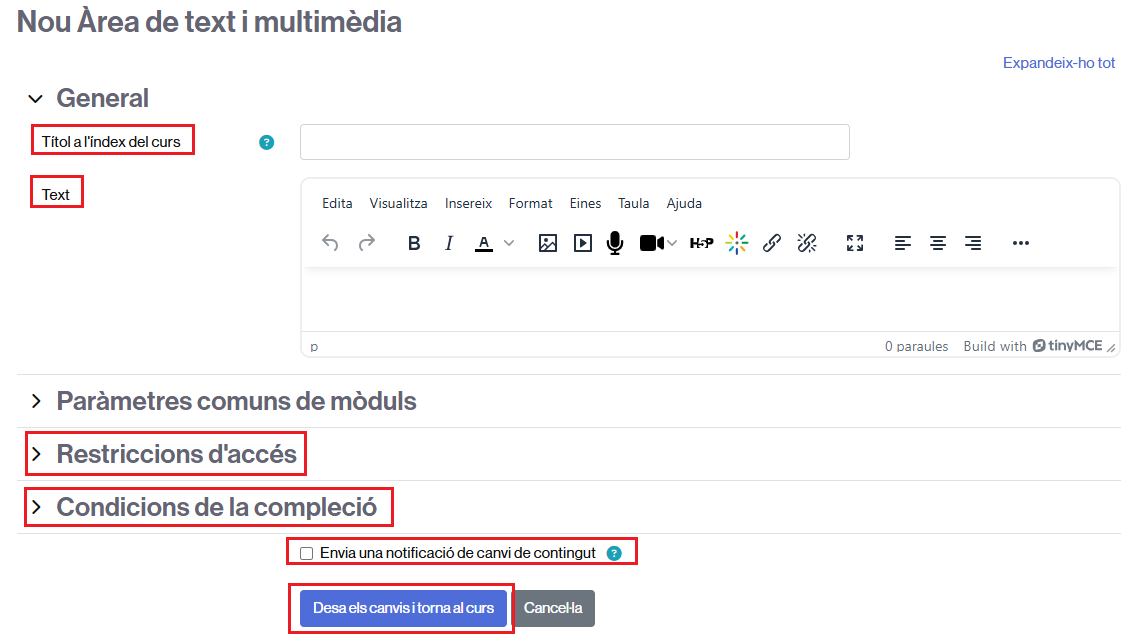Insert a link with the chain icon
This screenshot has width=1145, height=643.
772,243
